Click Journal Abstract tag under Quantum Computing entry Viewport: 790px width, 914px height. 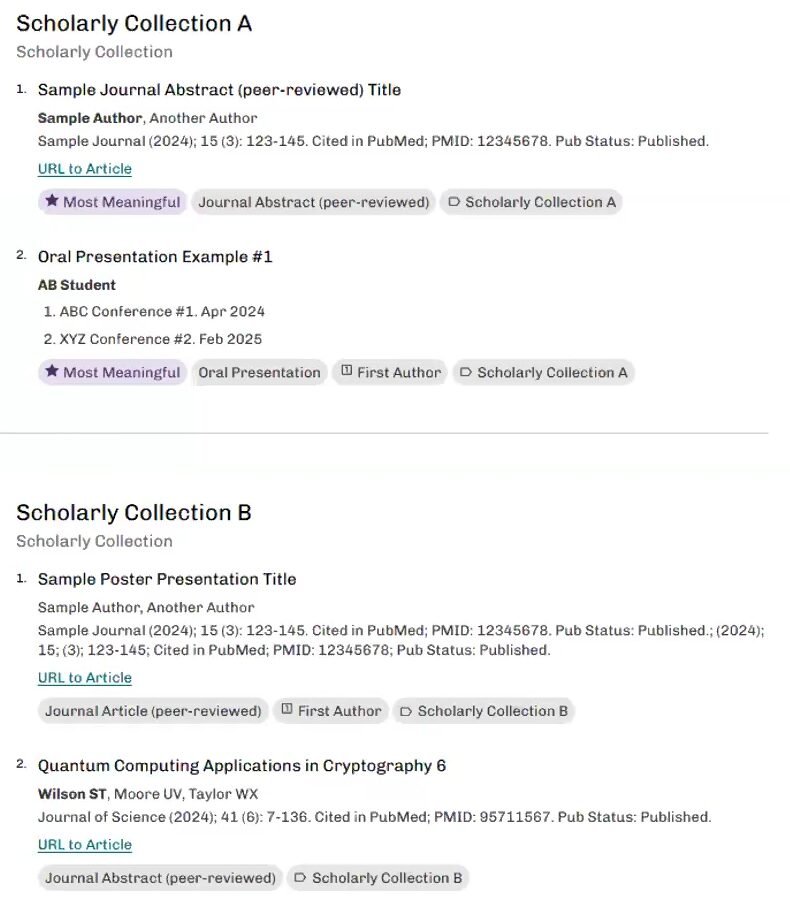coord(160,878)
